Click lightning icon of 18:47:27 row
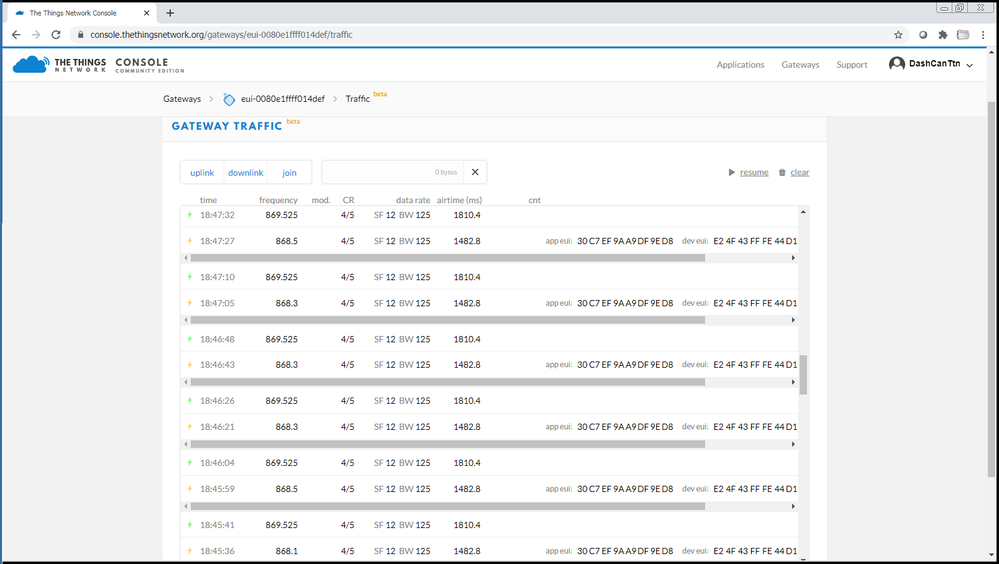 pyautogui.click(x=189, y=241)
